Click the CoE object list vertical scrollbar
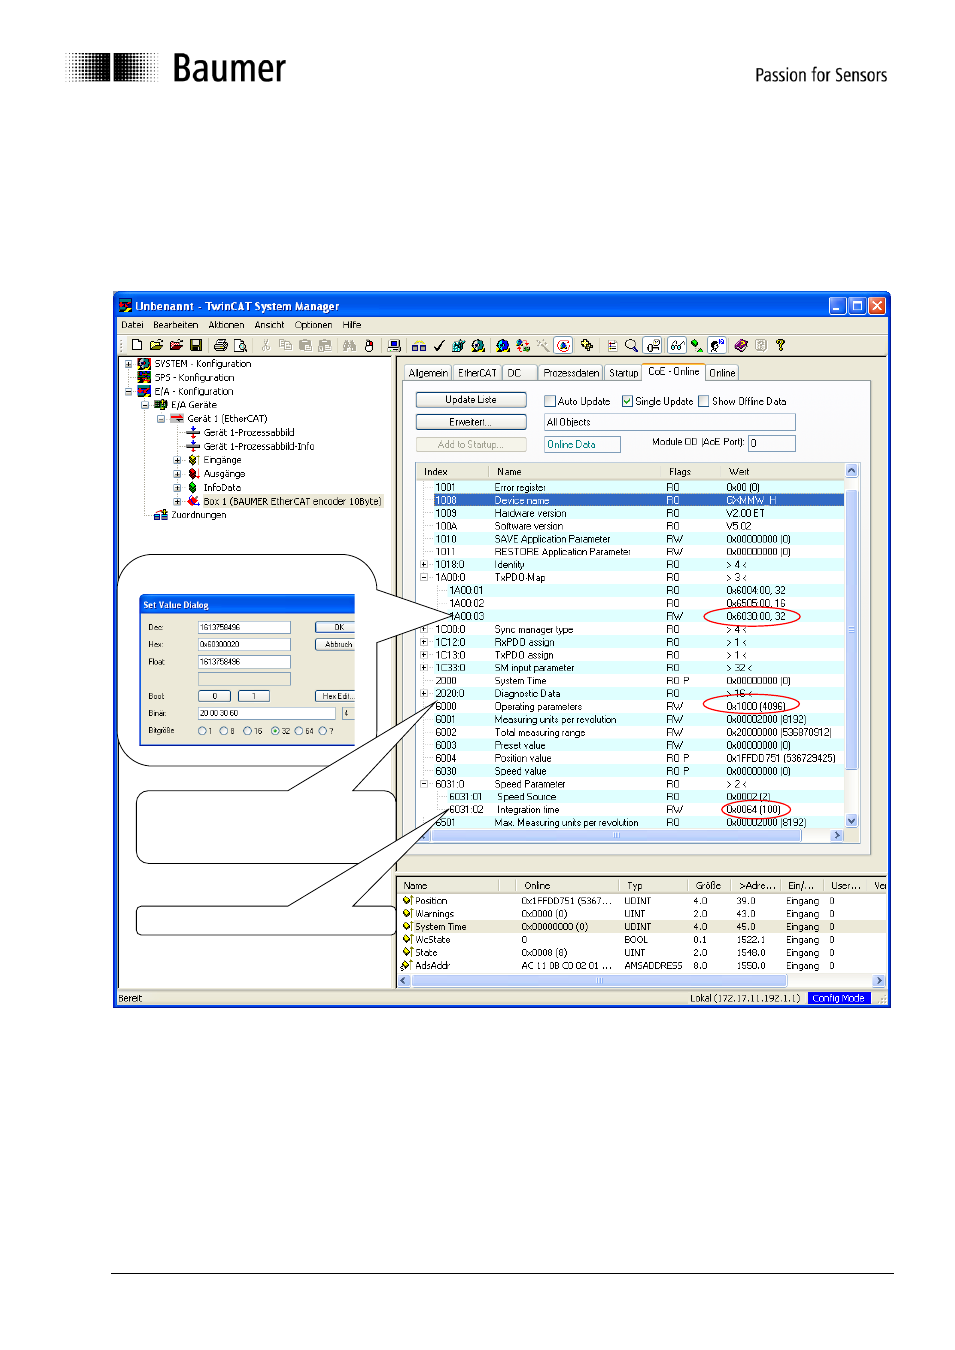955x1350 pixels. point(852,646)
